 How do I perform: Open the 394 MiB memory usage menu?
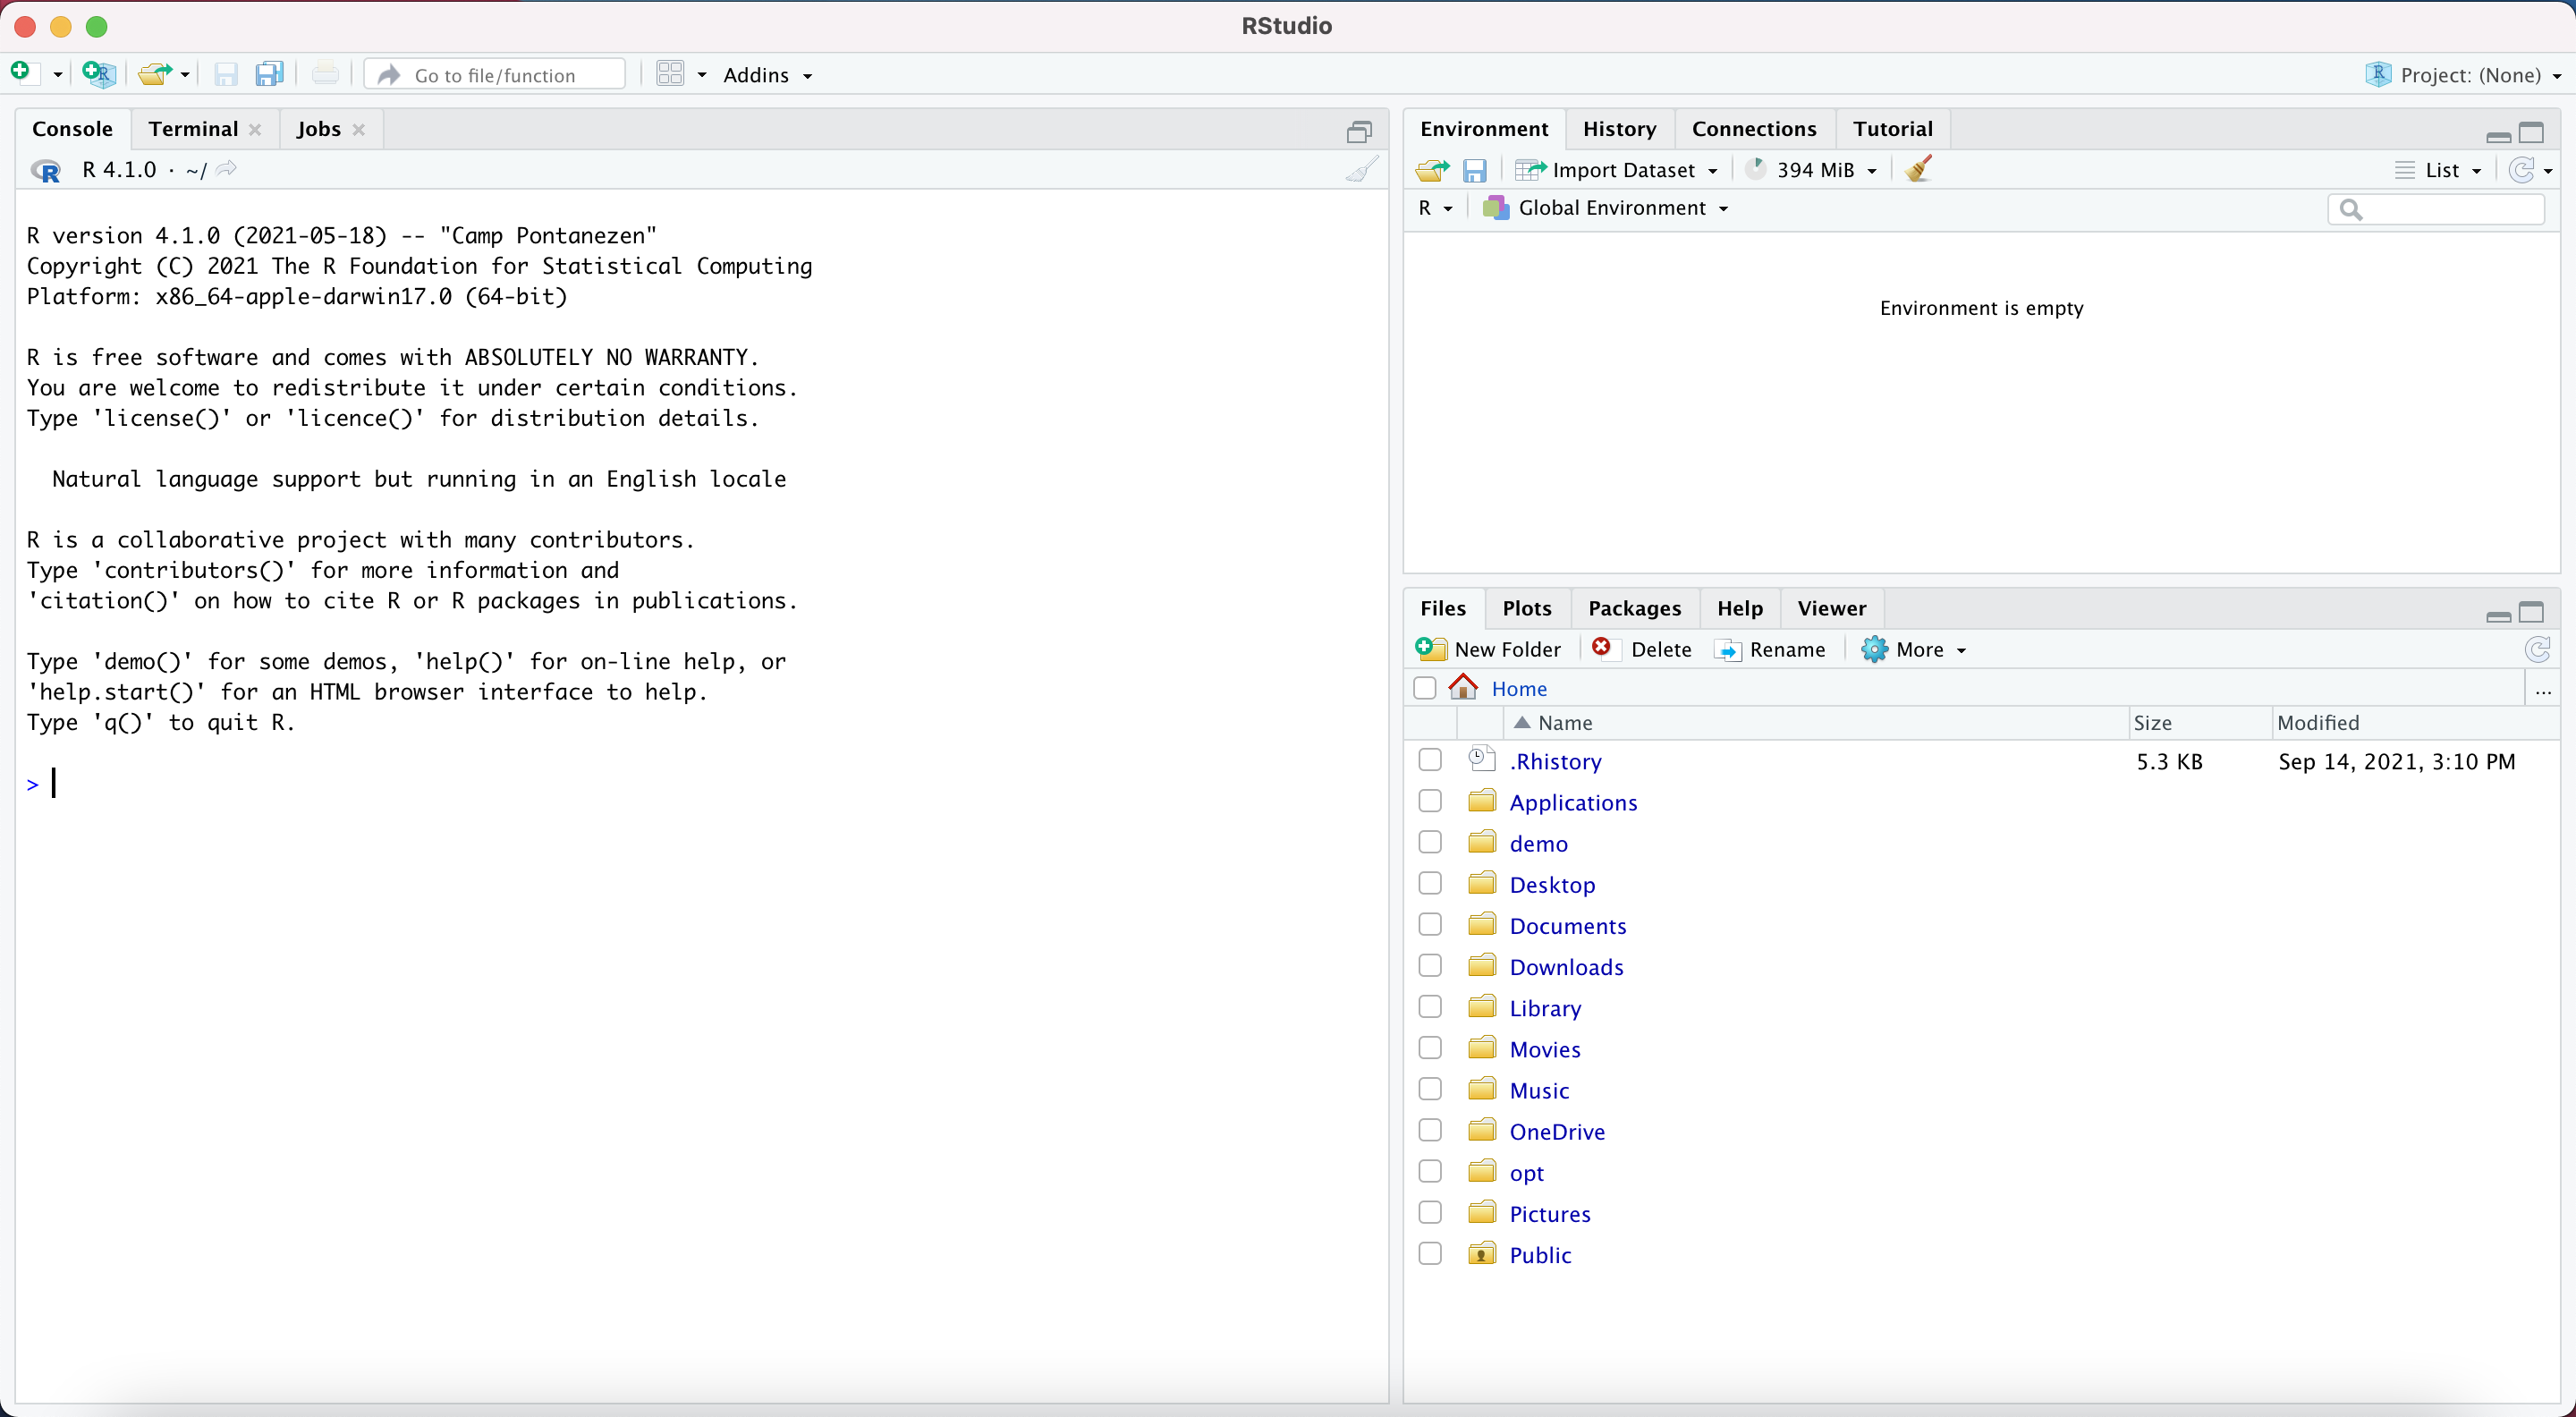pyautogui.click(x=1812, y=170)
